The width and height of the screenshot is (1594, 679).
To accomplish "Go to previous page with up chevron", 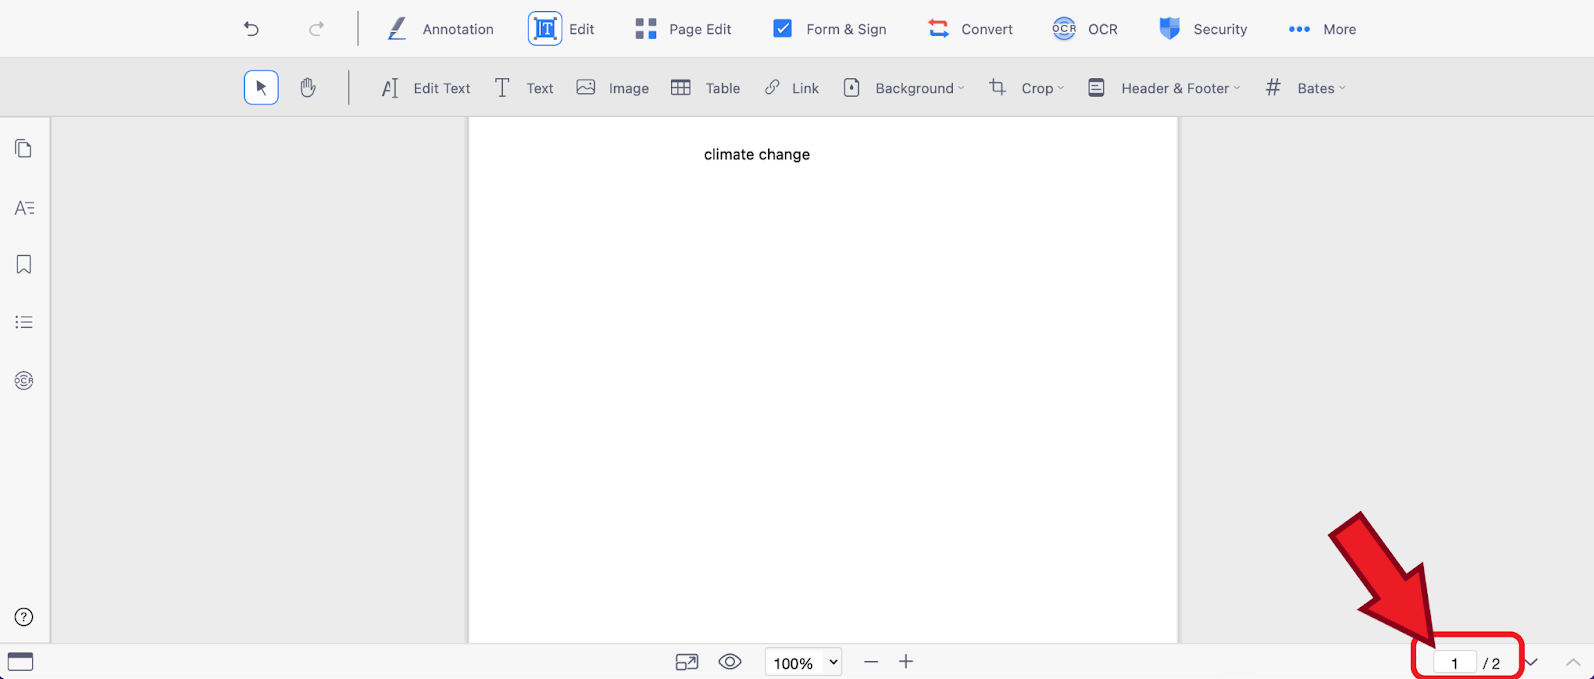I will tap(1573, 662).
